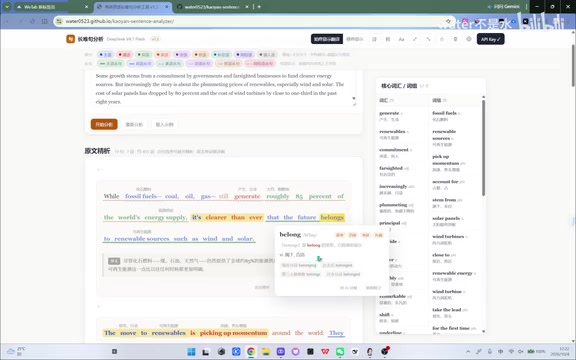Toggle the 宾语 green-dot legend chip
This screenshot has height=360, width=576.
pos(144,54)
